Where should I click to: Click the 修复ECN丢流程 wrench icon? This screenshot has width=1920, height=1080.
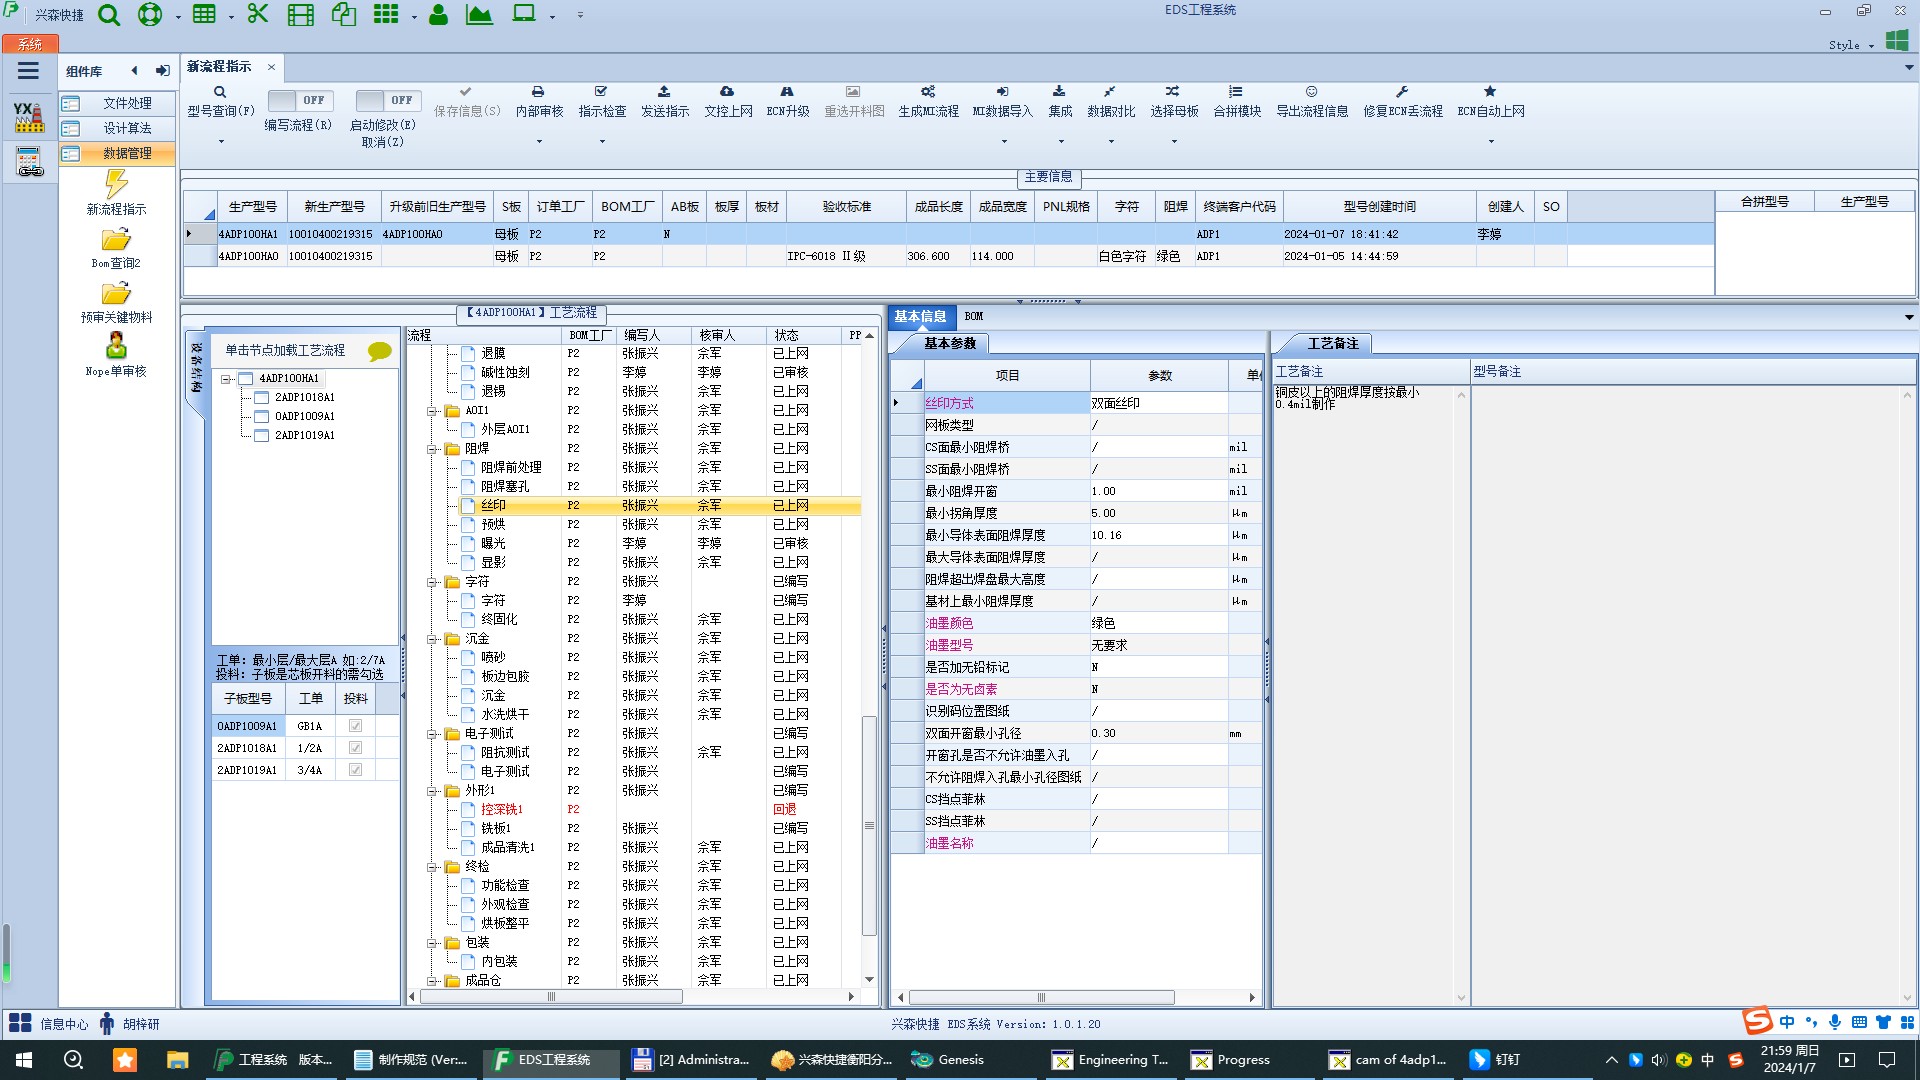tap(1402, 92)
